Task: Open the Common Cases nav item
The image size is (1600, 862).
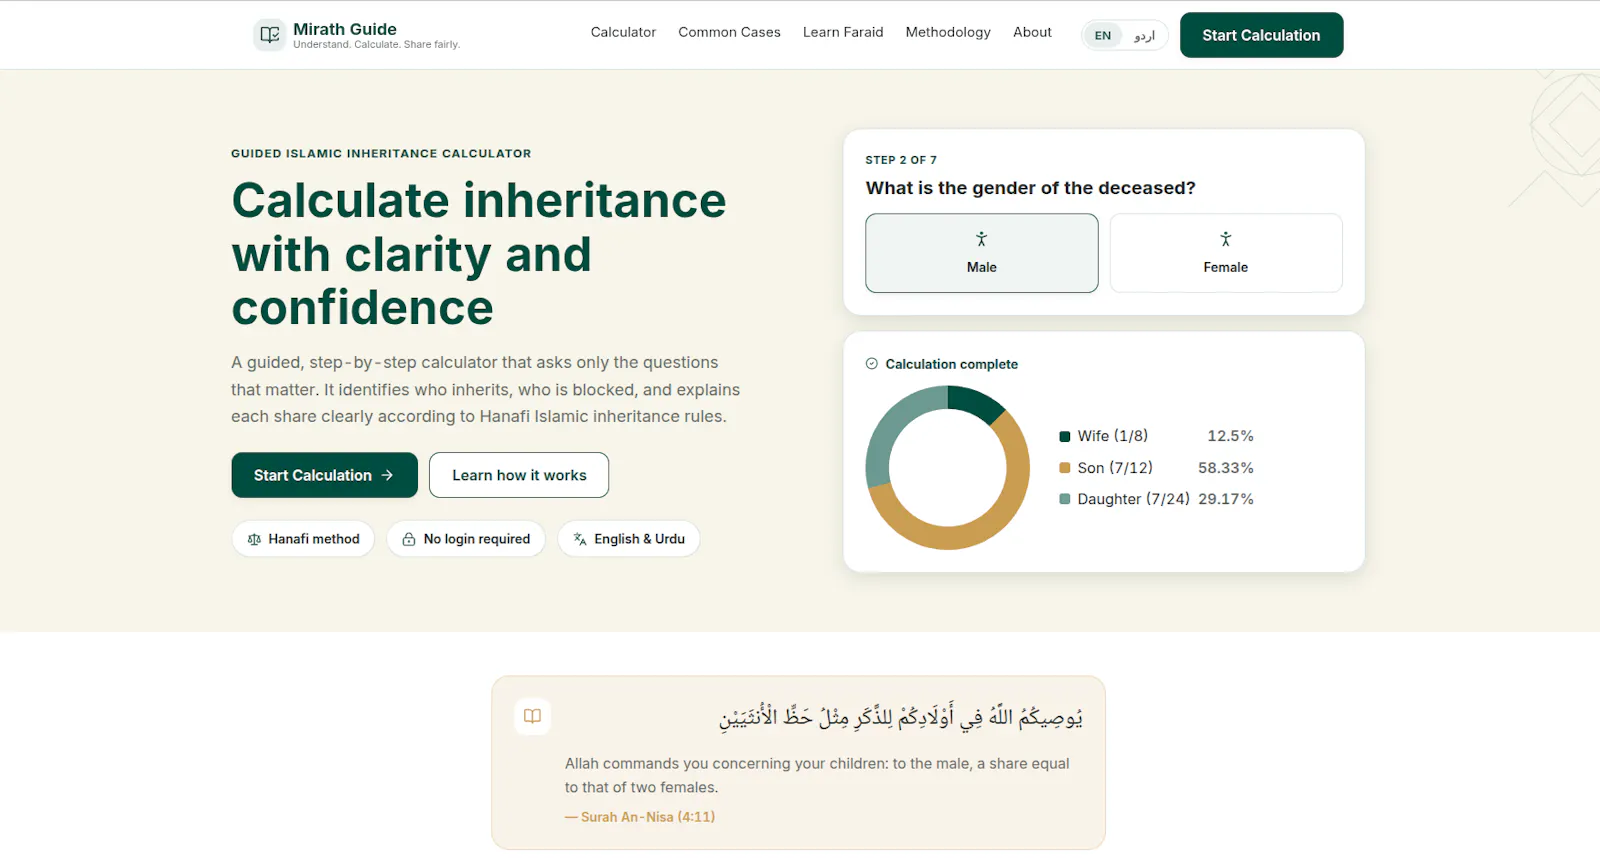Action: (x=729, y=32)
